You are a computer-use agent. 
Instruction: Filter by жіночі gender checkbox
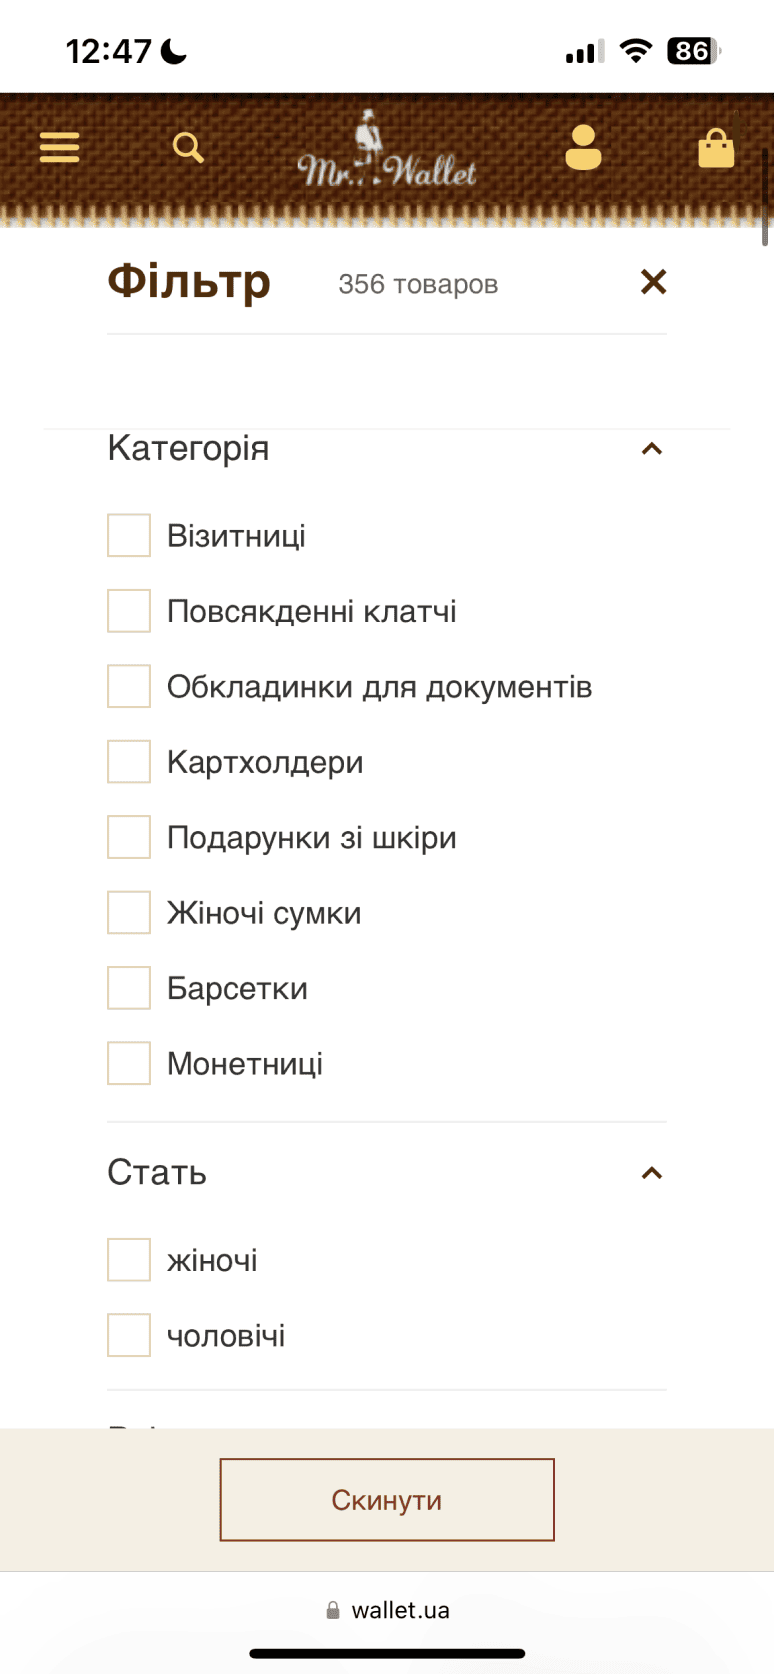129,1260
